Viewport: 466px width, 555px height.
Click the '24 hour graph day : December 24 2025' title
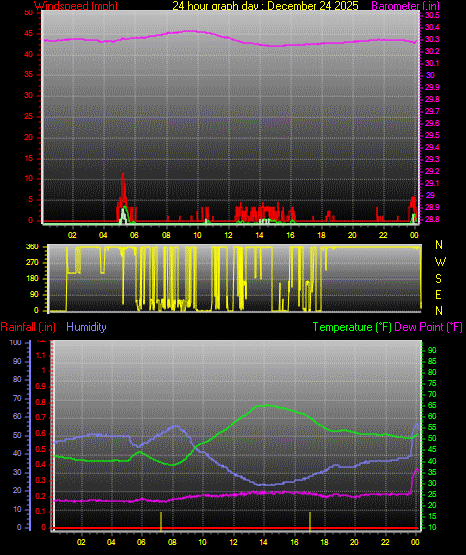(x=265, y=6)
